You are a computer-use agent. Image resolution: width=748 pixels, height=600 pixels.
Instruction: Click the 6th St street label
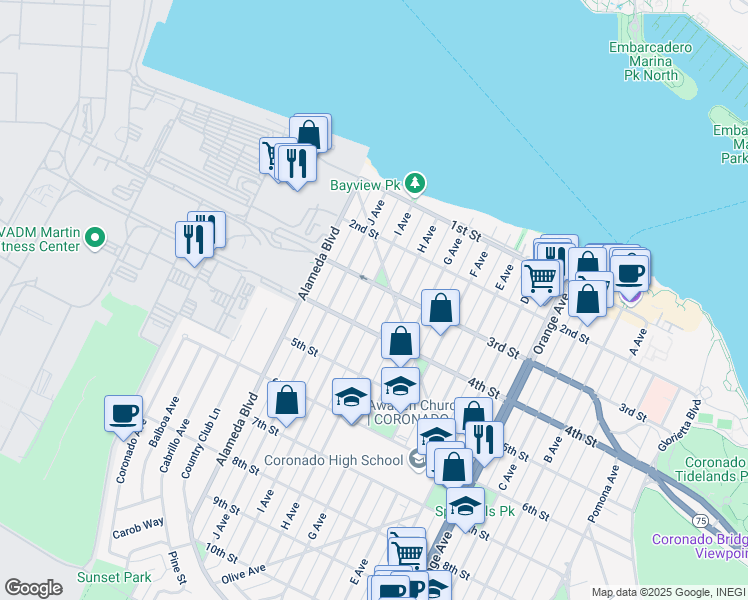(536, 512)
